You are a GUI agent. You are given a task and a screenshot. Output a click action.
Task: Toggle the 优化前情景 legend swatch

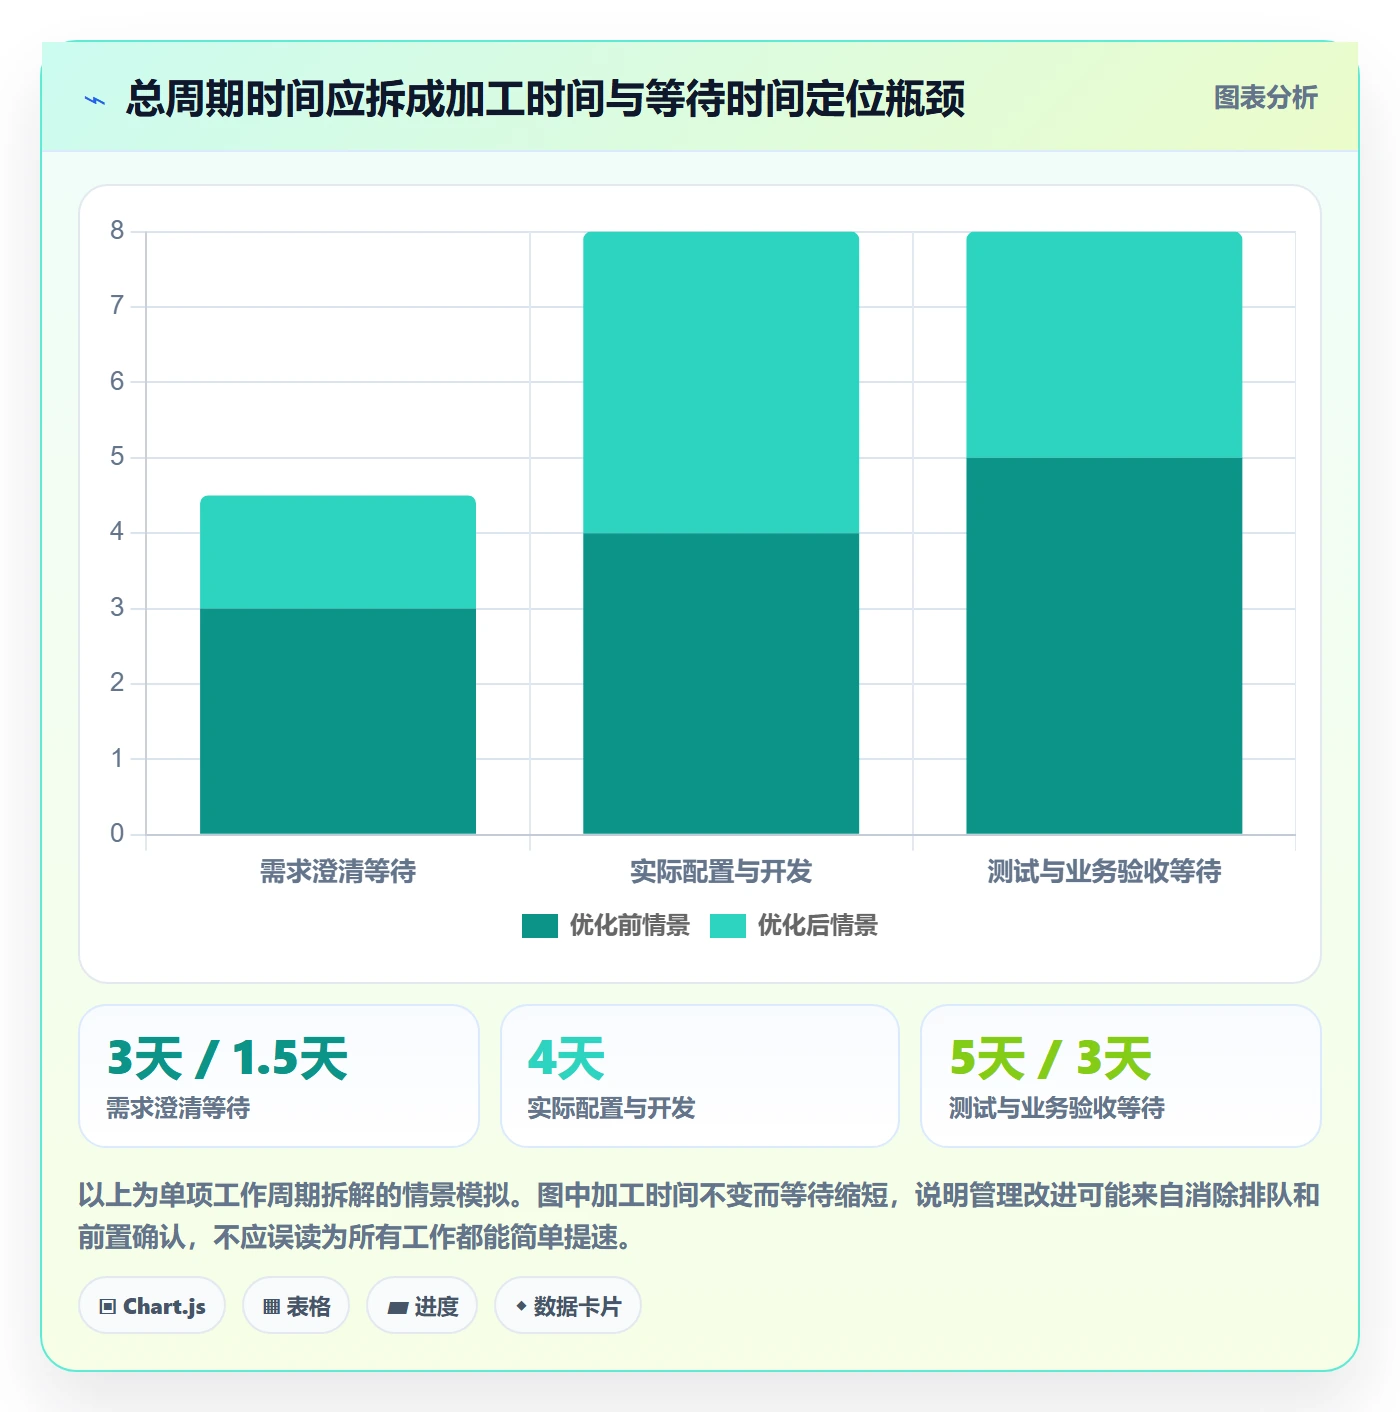point(540,926)
